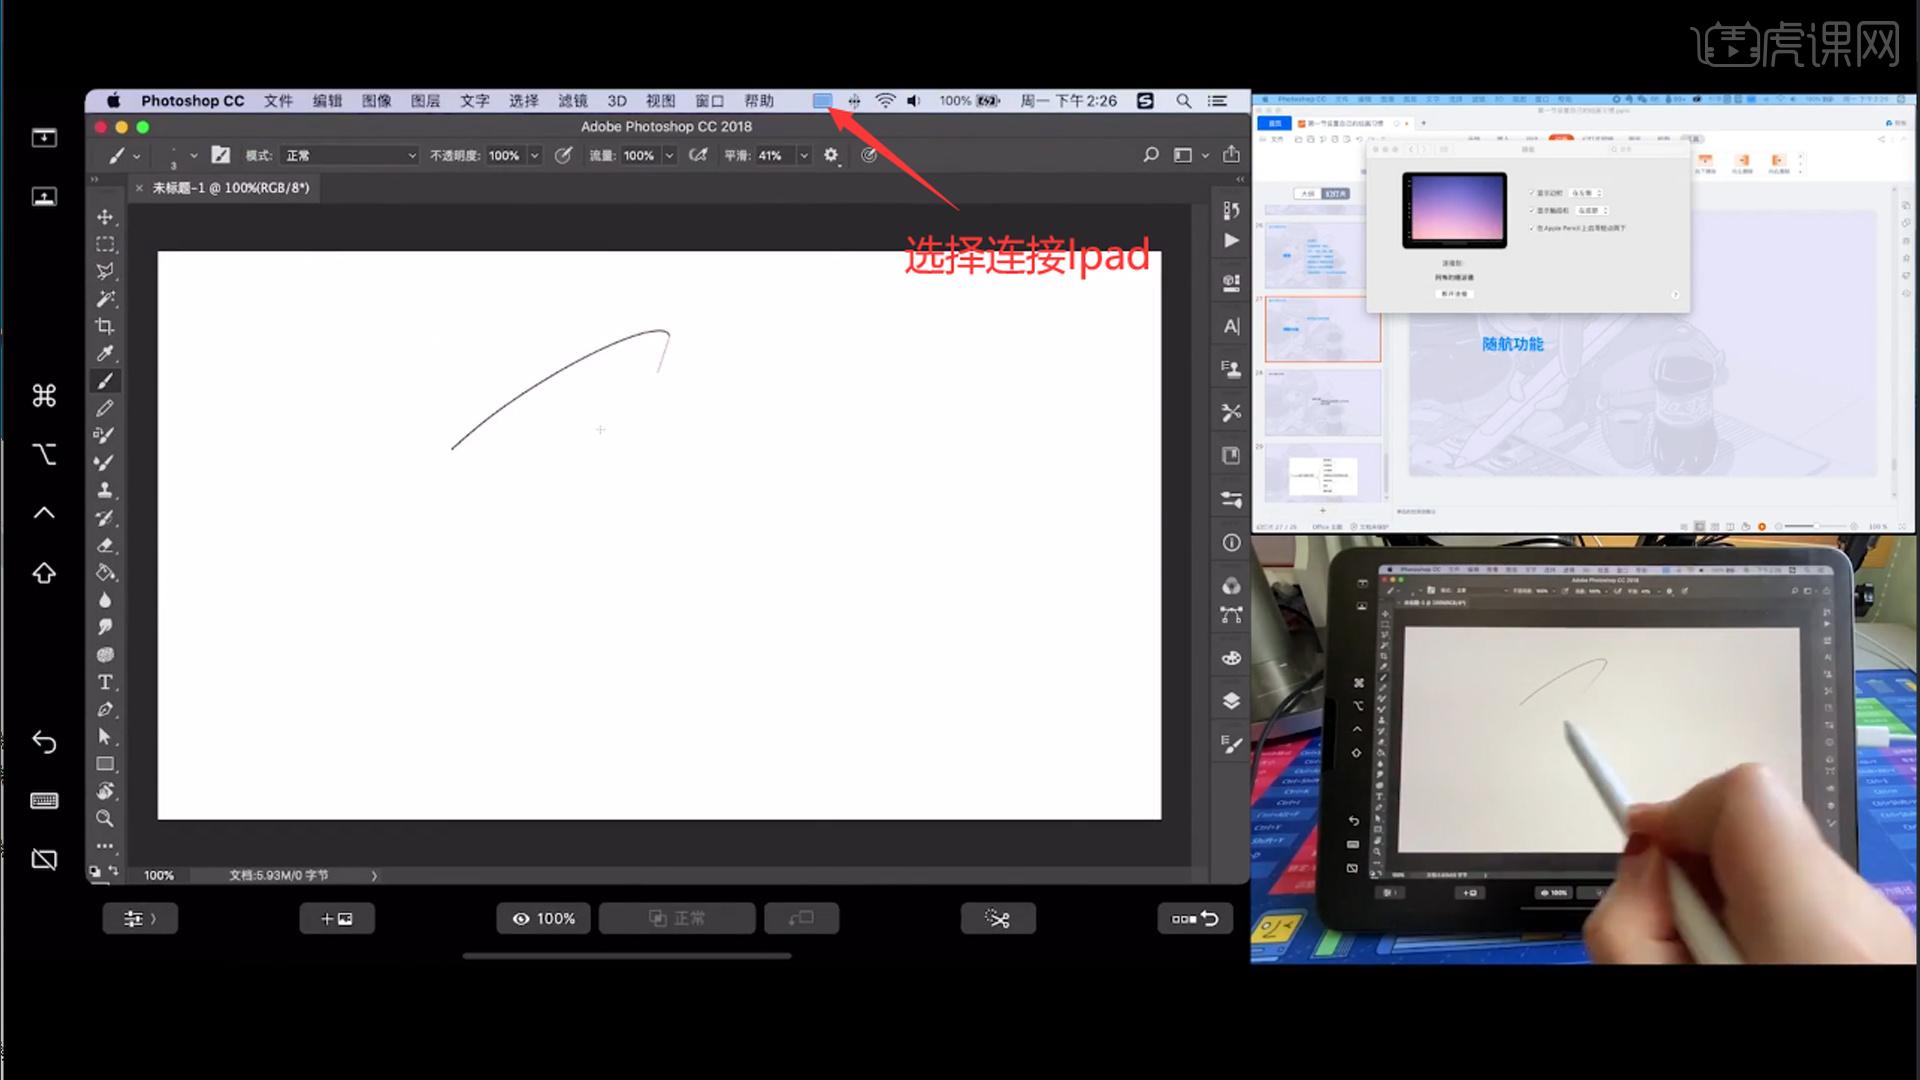The height and width of the screenshot is (1080, 1920).
Task: Open the 图层 menu
Action: pos(425,101)
